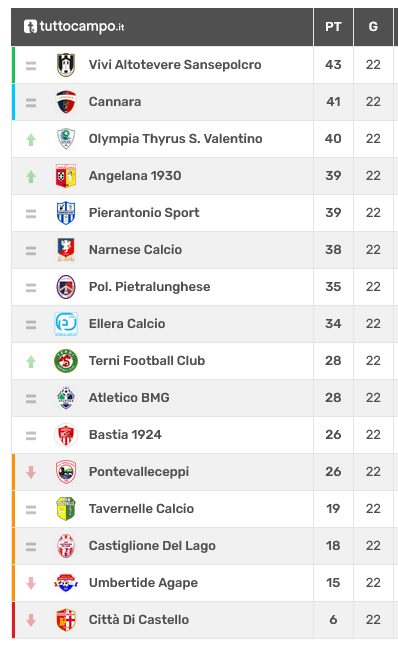Click the Terni Football Club green crest
The height and width of the screenshot is (646, 398).
[x=66, y=361]
